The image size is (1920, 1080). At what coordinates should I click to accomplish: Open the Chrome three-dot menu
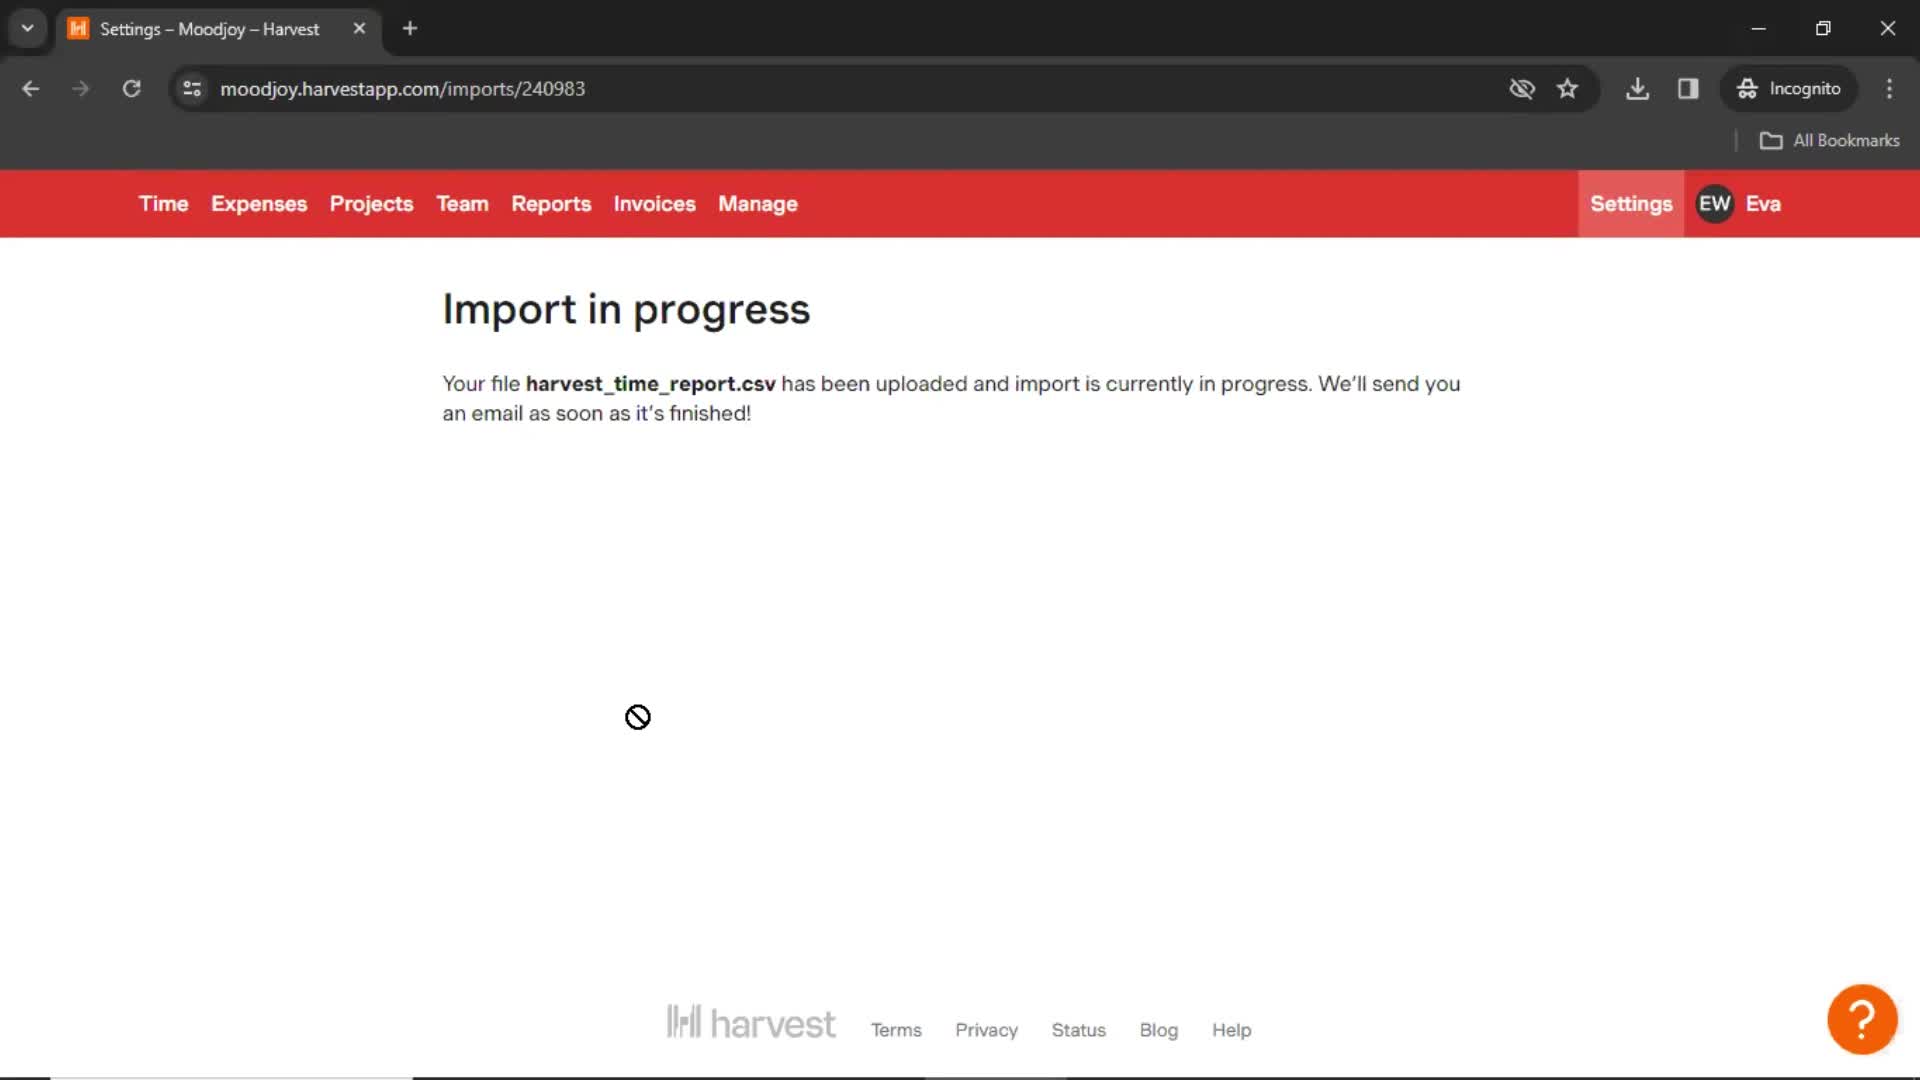click(x=1889, y=89)
